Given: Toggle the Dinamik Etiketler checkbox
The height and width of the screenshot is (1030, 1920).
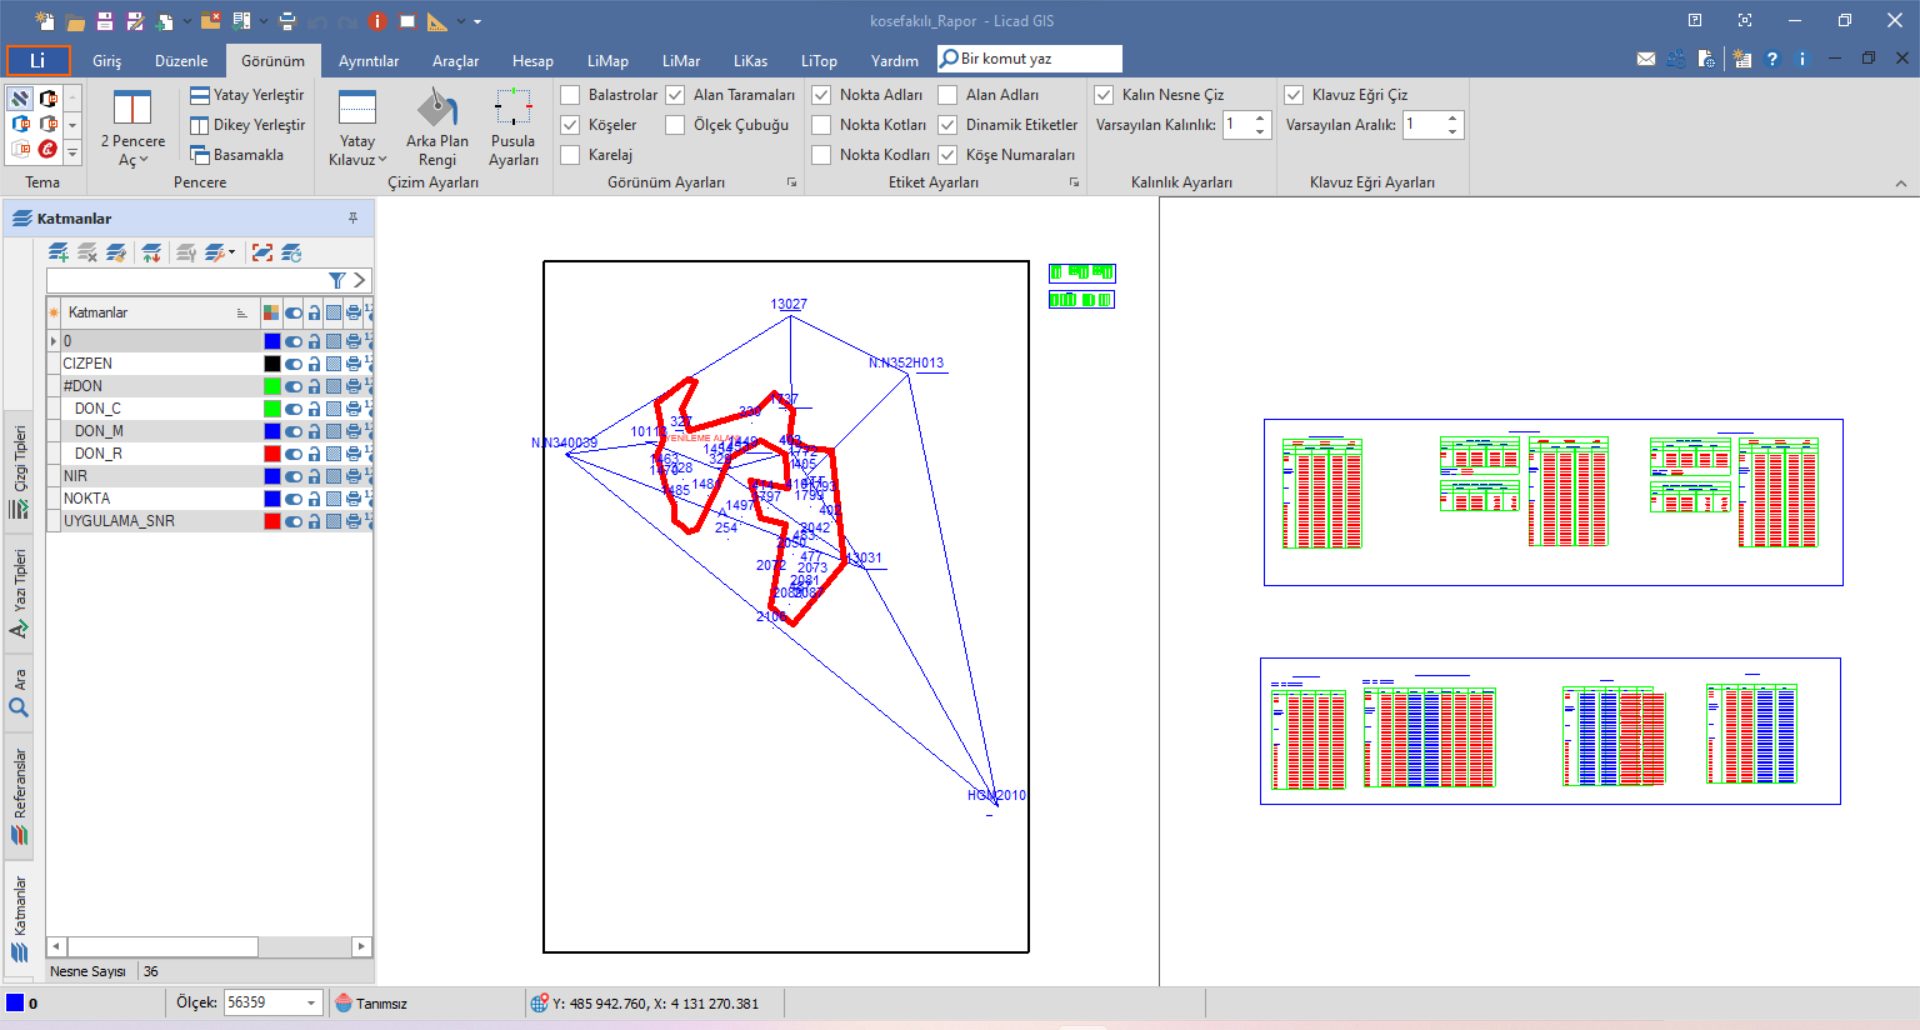Looking at the screenshot, I should tap(948, 125).
